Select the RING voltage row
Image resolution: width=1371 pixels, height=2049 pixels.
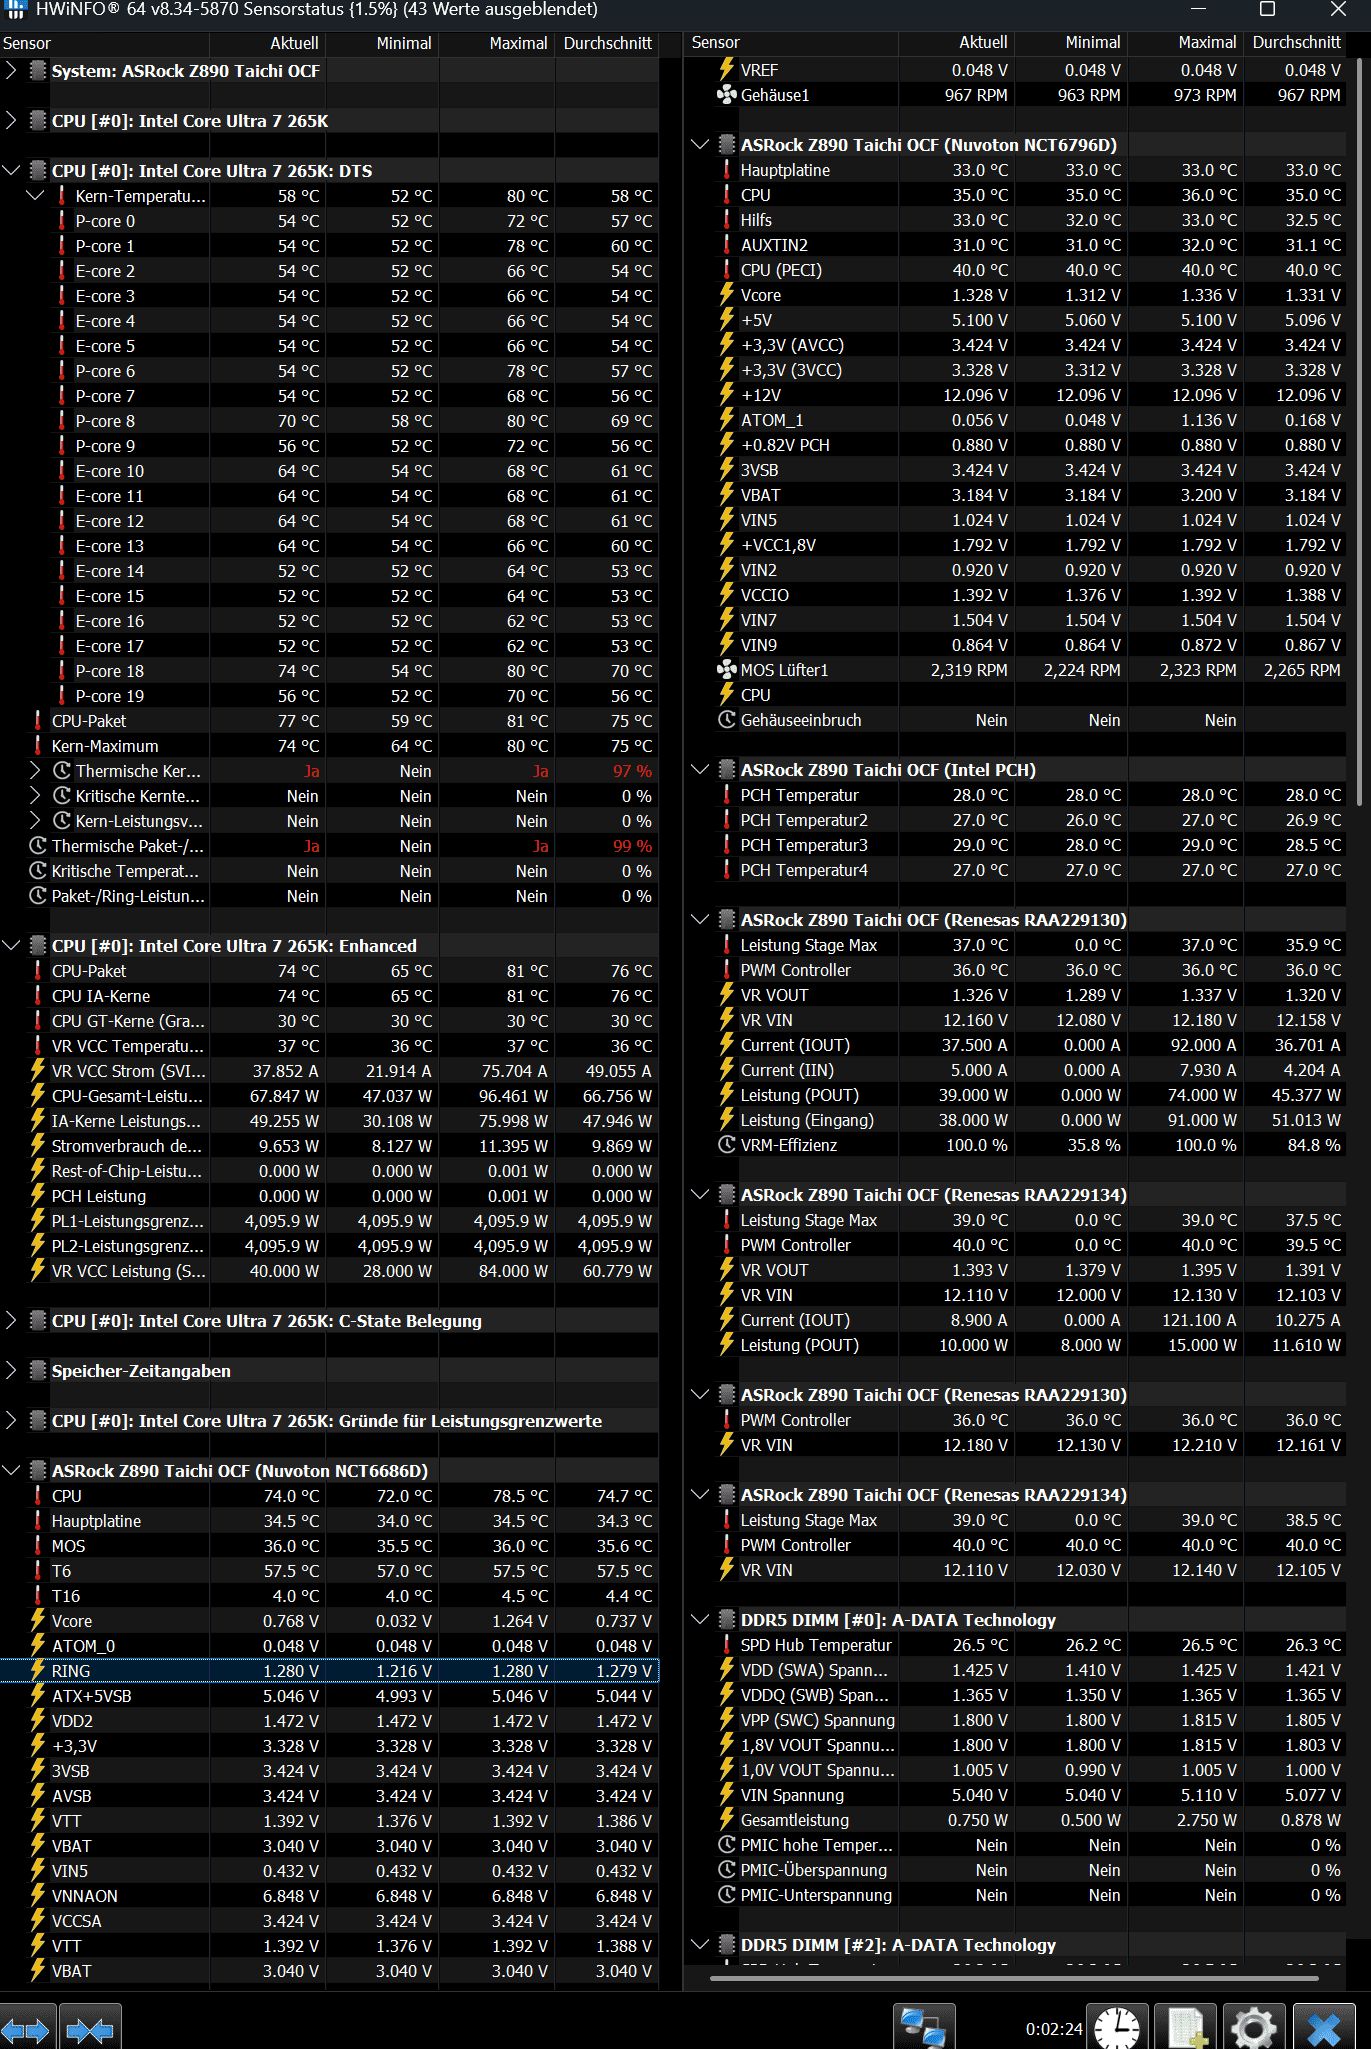pos(329,1671)
